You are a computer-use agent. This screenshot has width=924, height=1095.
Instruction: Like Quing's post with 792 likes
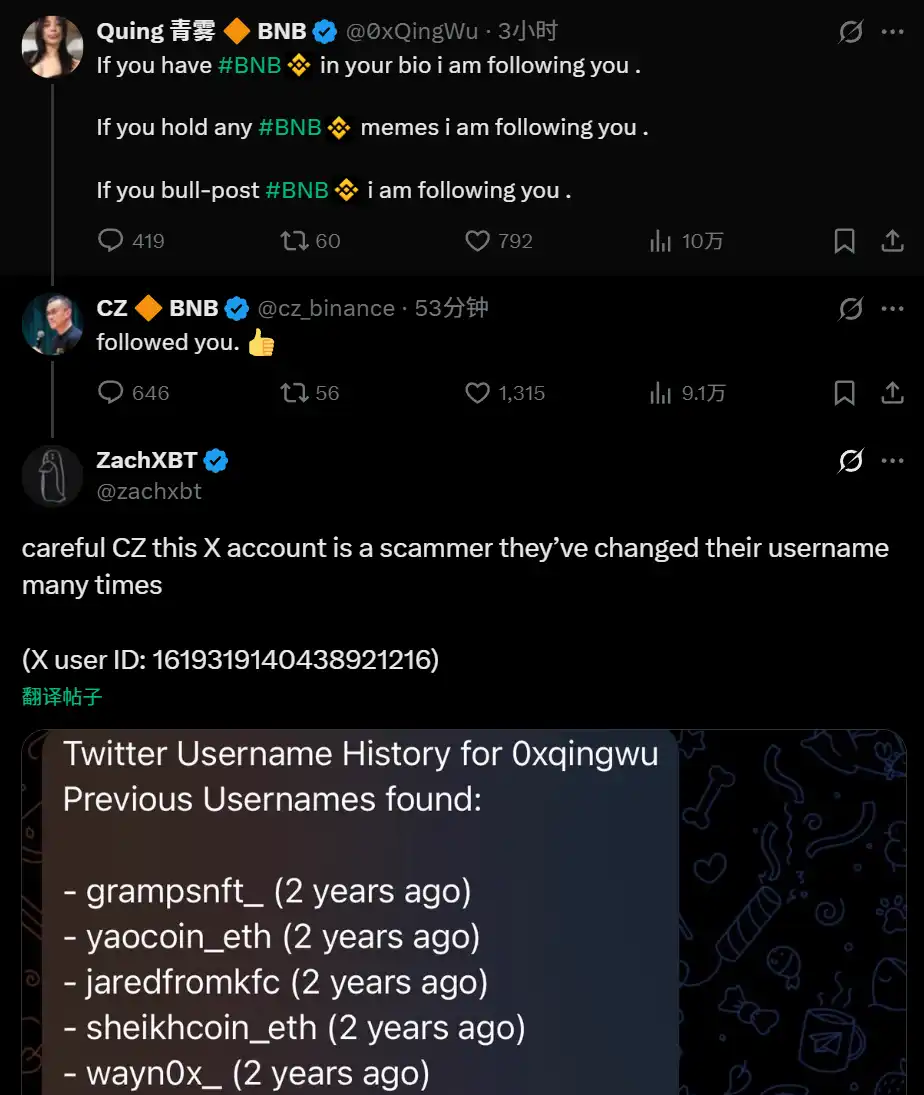478,241
